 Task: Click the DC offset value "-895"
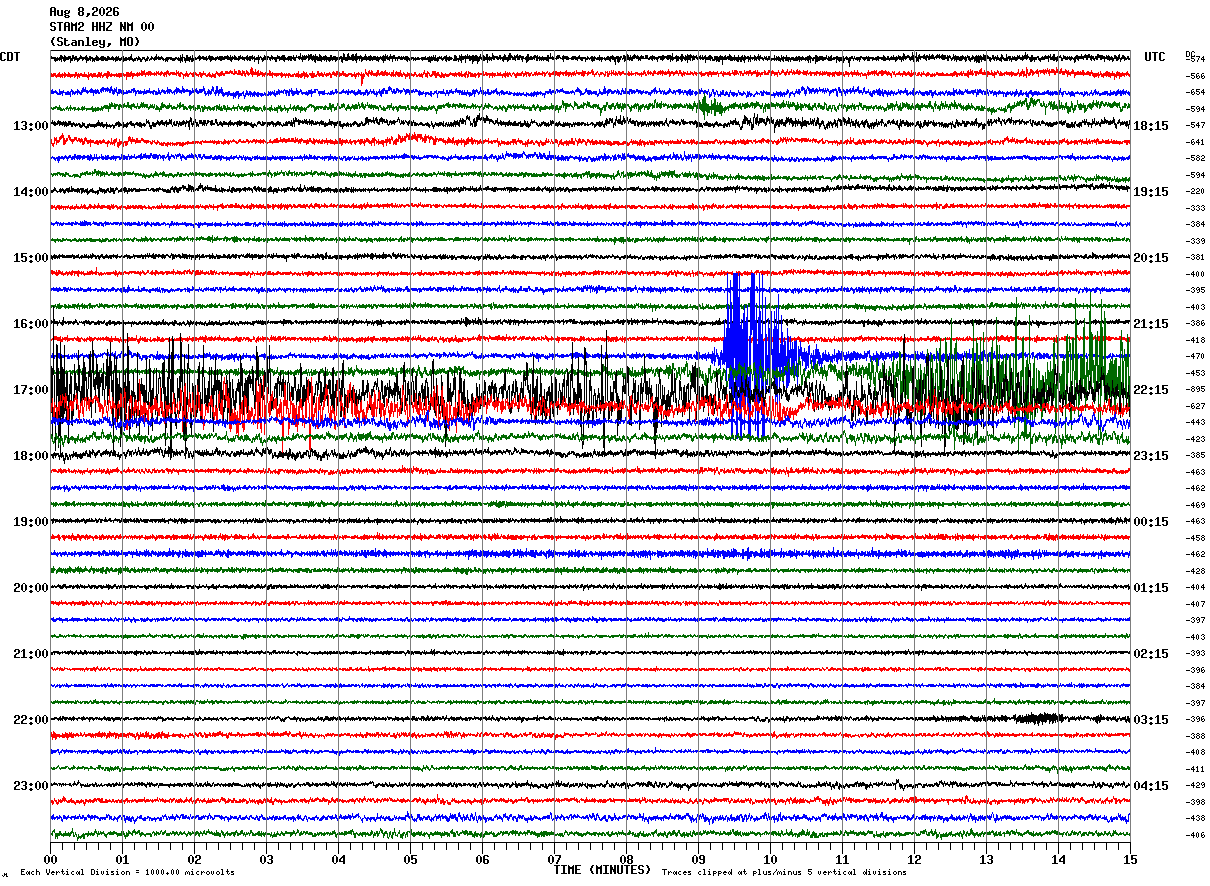pos(1195,389)
